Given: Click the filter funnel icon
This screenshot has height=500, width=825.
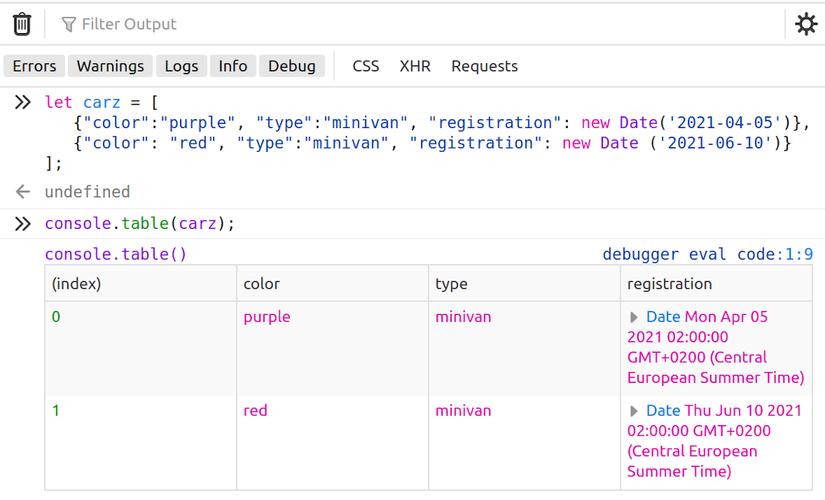Looking at the screenshot, I should tap(69, 24).
